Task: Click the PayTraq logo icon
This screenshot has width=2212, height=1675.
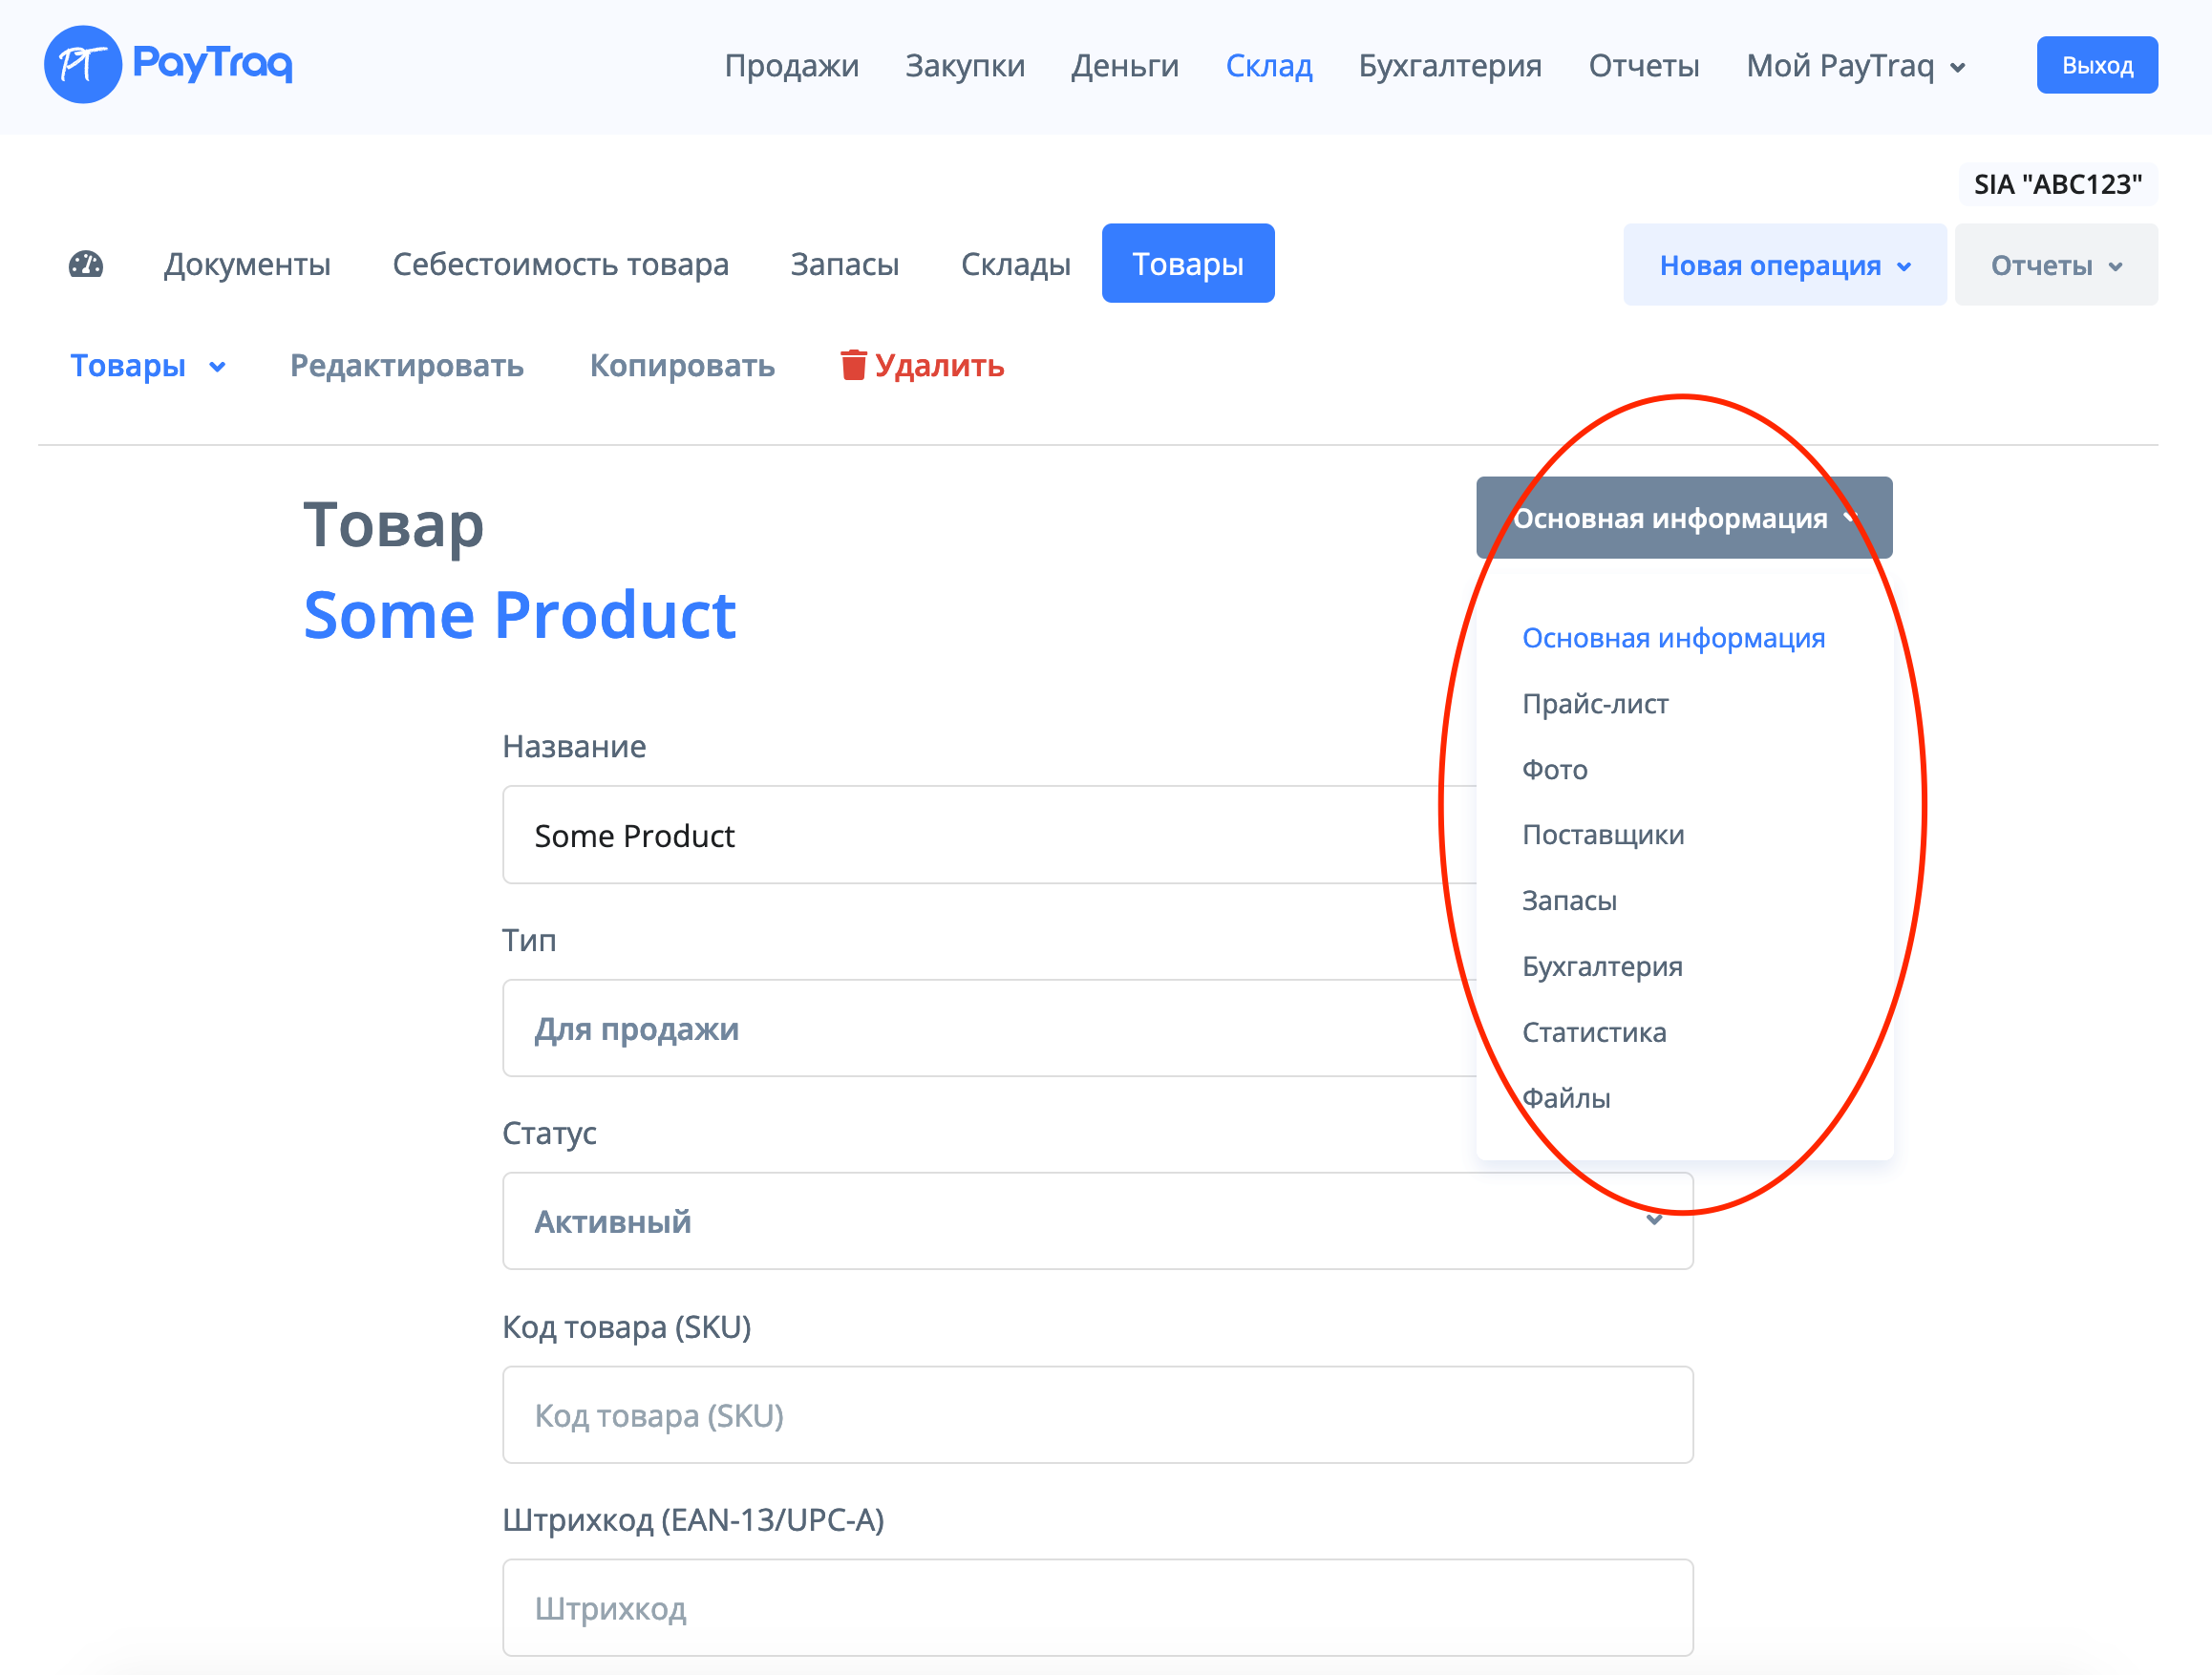Action: click(82, 65)
